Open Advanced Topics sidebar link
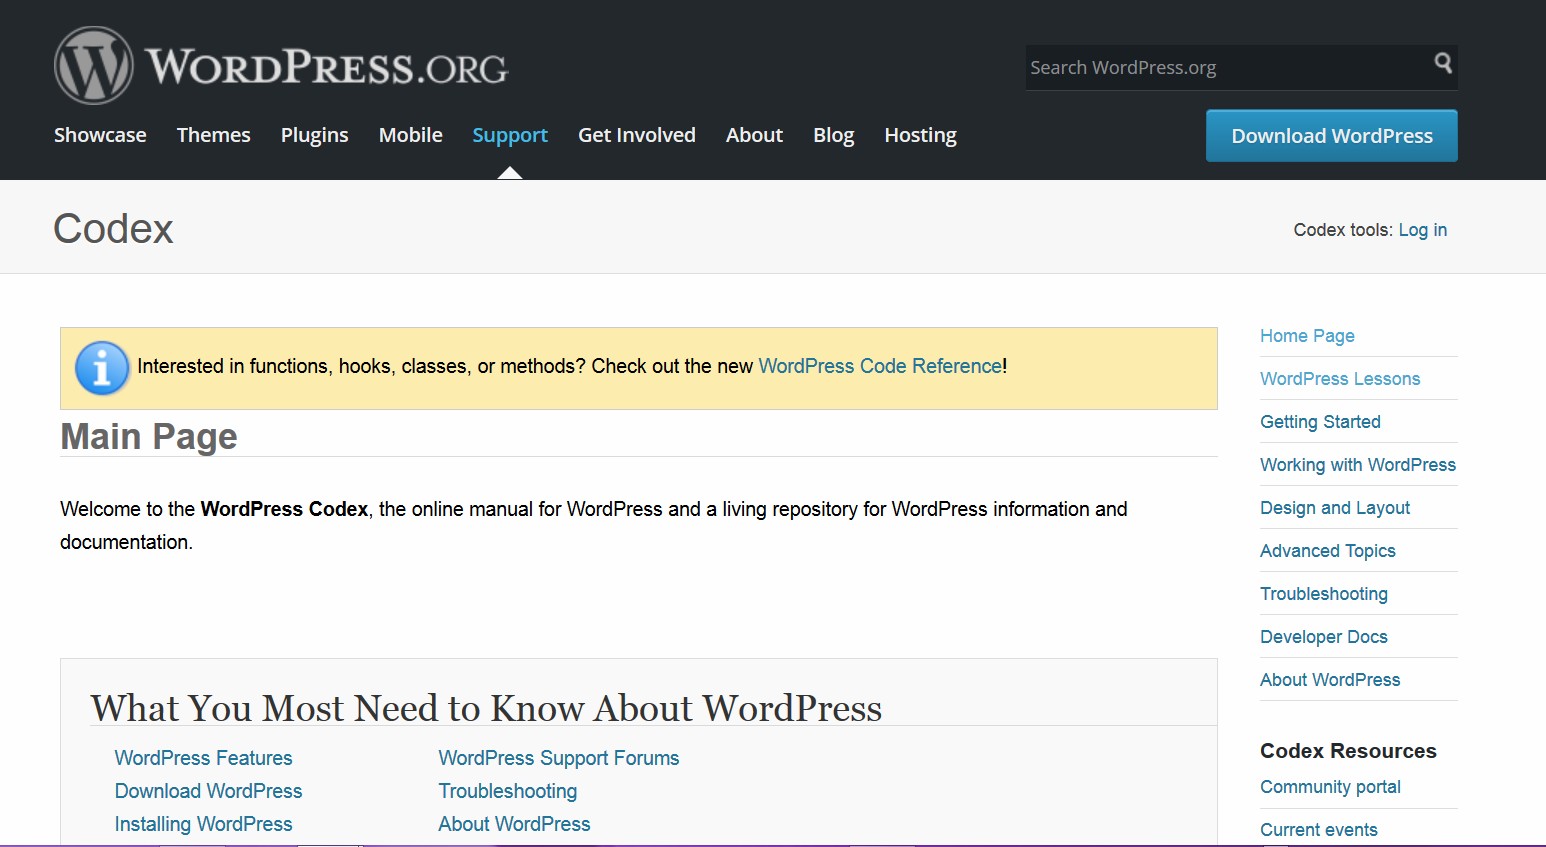This screenshot has height=847, width=1546. pyautogui.click(x=1328, y=551)
